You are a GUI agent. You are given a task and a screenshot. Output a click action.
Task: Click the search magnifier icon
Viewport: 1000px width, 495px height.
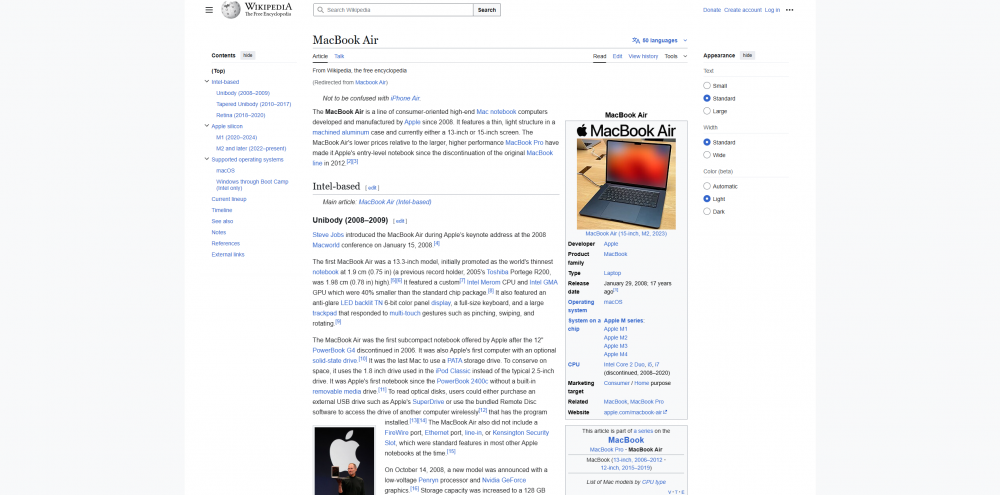320,10
